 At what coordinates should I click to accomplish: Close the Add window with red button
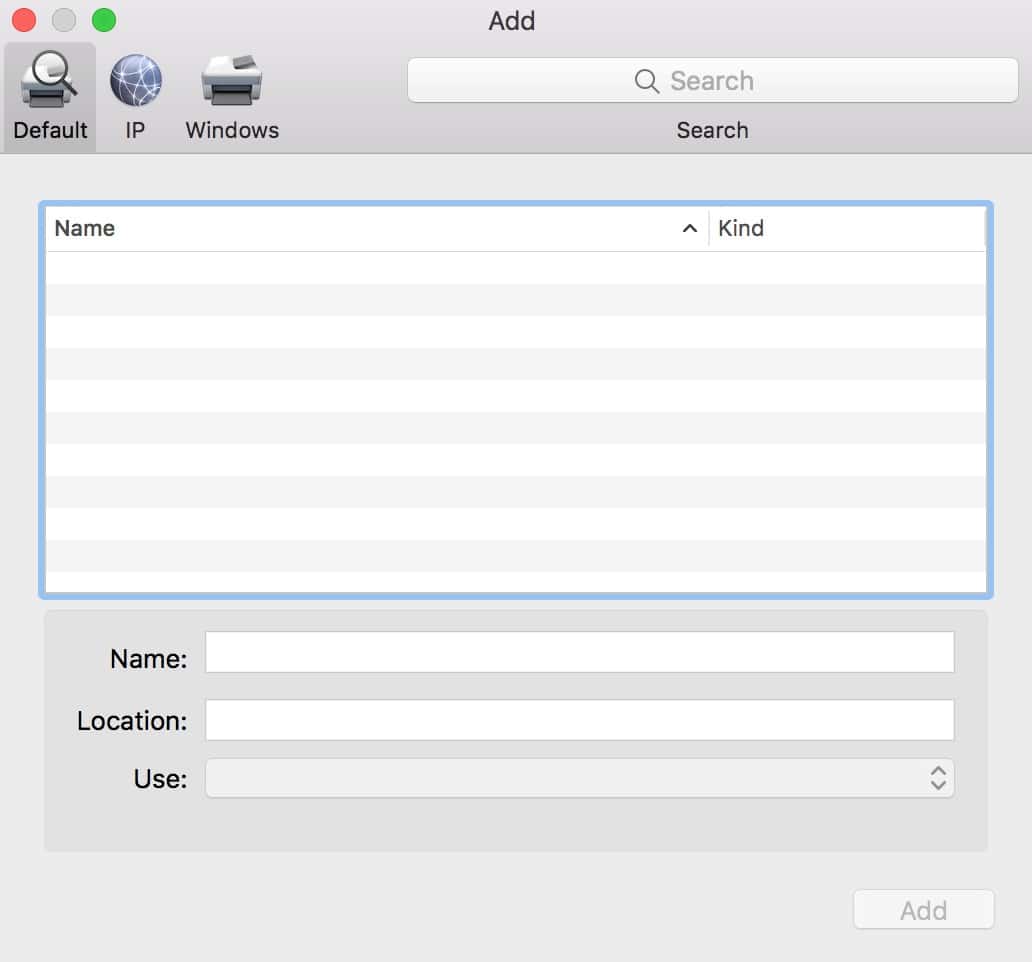point(24,20)
